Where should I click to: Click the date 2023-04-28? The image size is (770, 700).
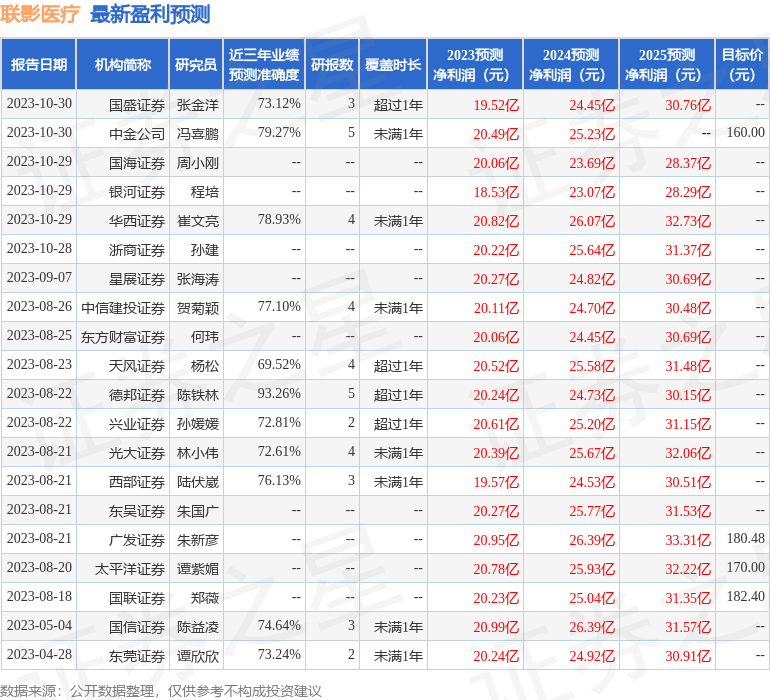tap(39, 655)
